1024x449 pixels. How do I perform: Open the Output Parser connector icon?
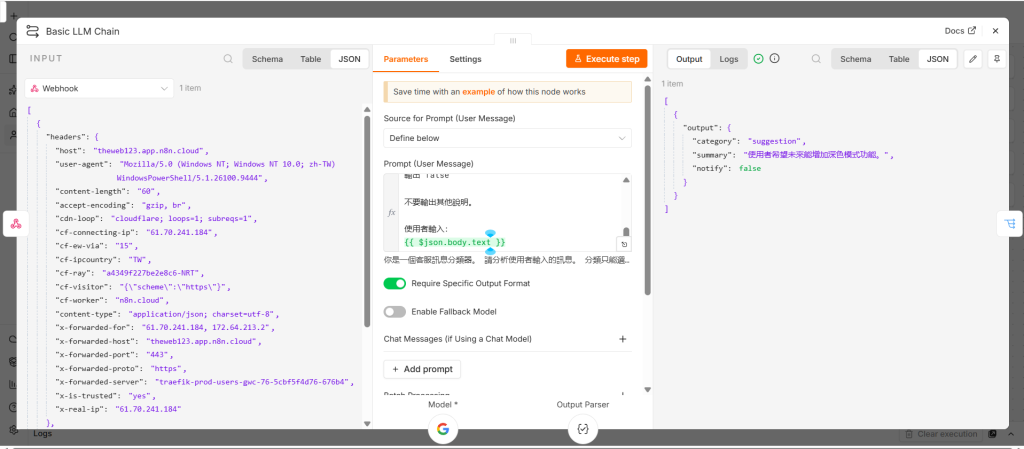[583, 429]
